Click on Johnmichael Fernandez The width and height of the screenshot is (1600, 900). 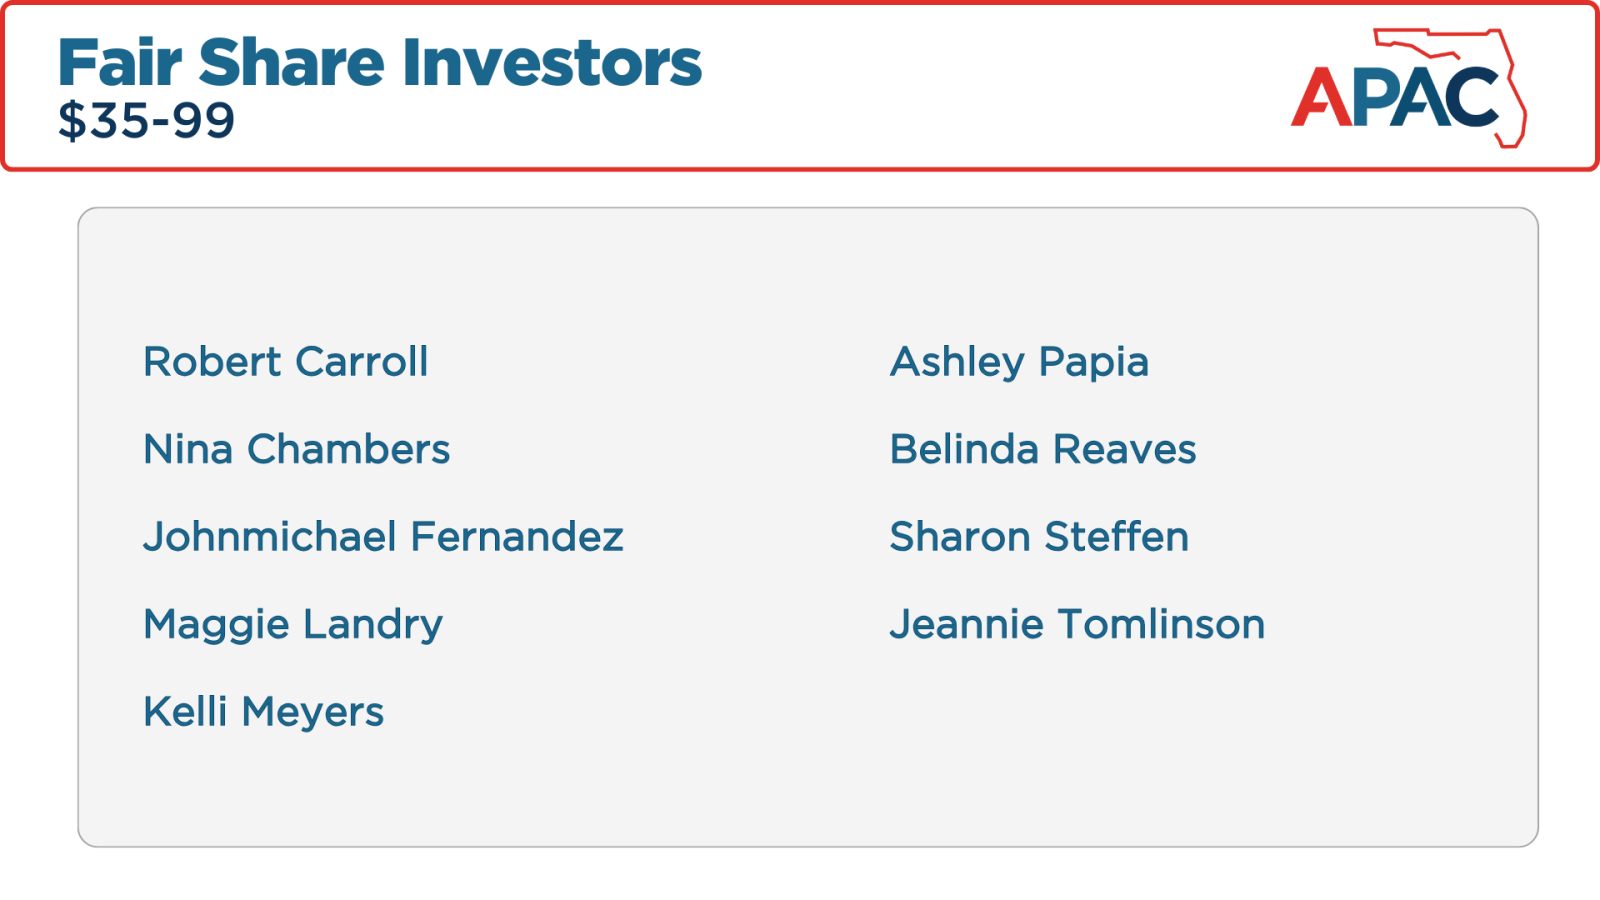click(383, 537)
